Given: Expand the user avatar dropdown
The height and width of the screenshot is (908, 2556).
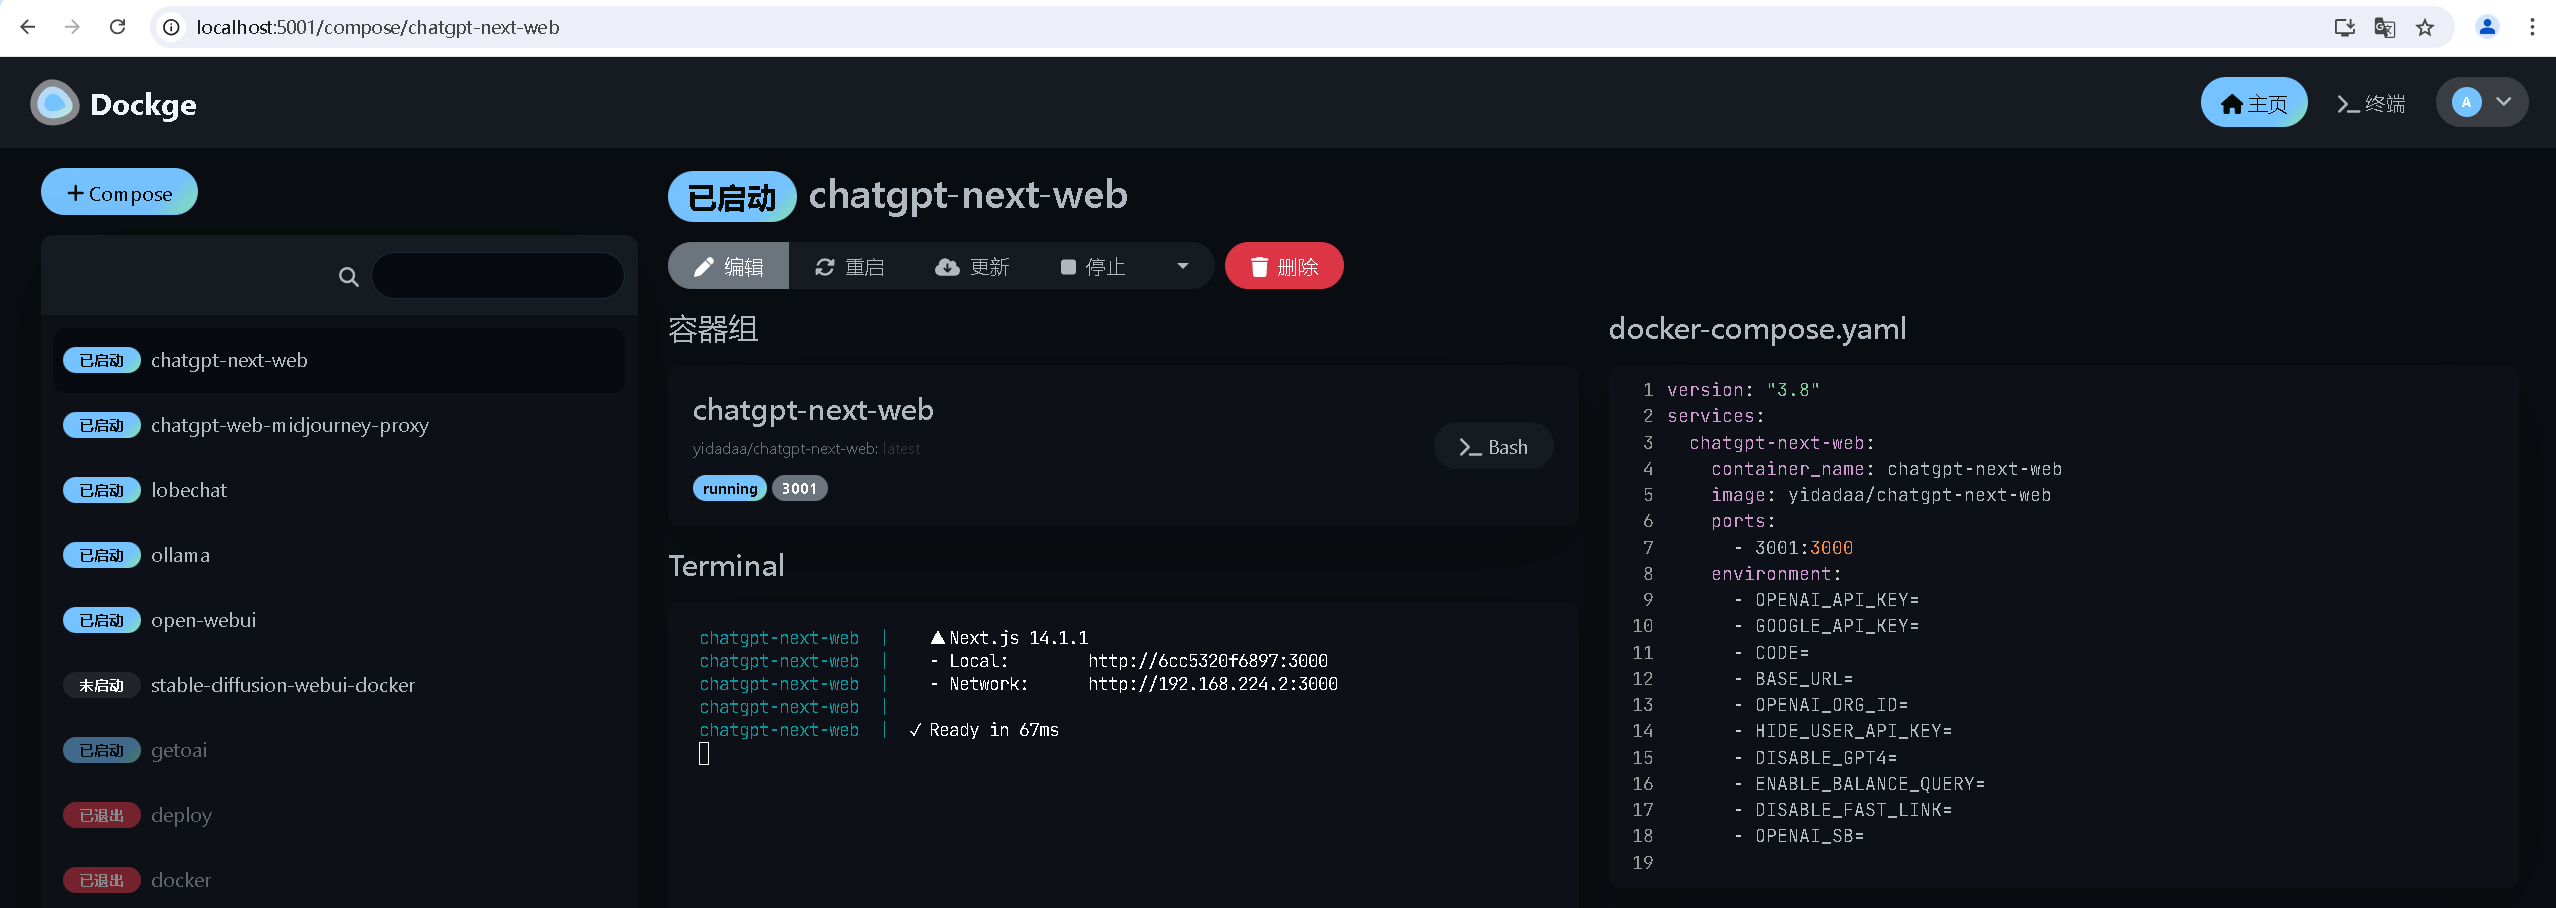Looking at the screenshot, I should point(2482,102).
